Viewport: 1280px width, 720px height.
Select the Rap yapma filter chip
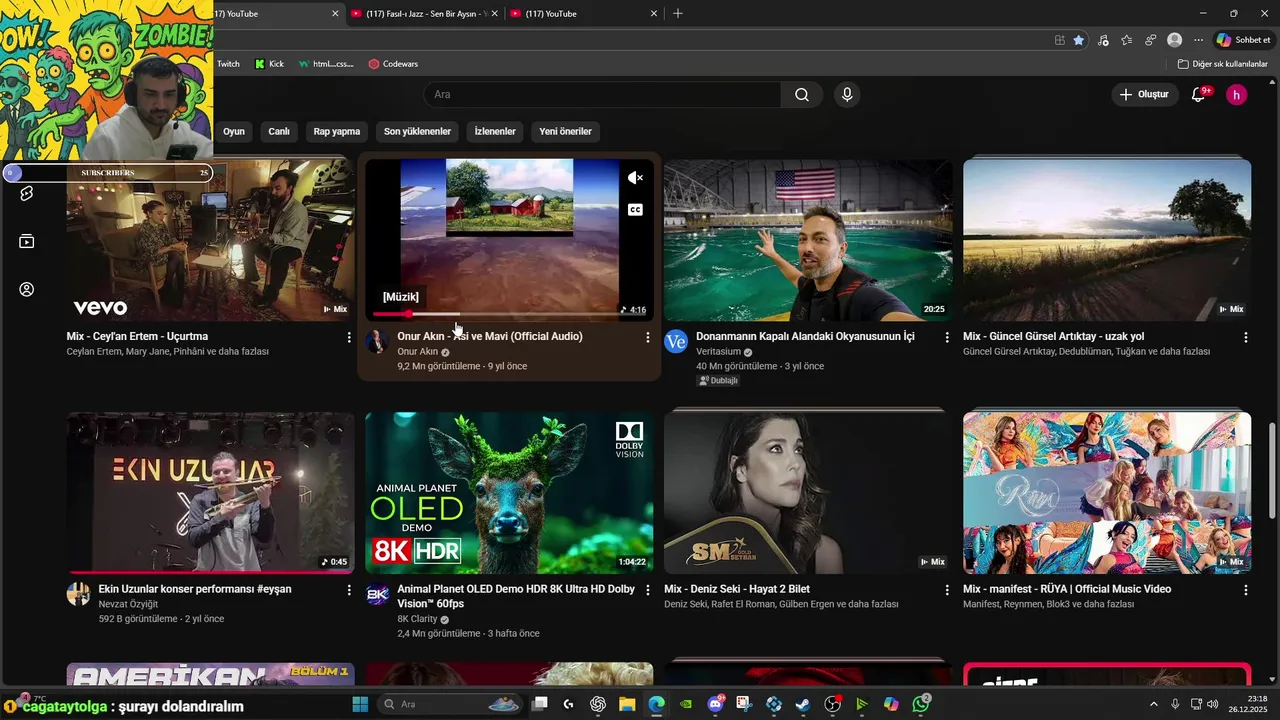(x=337, y=132)
